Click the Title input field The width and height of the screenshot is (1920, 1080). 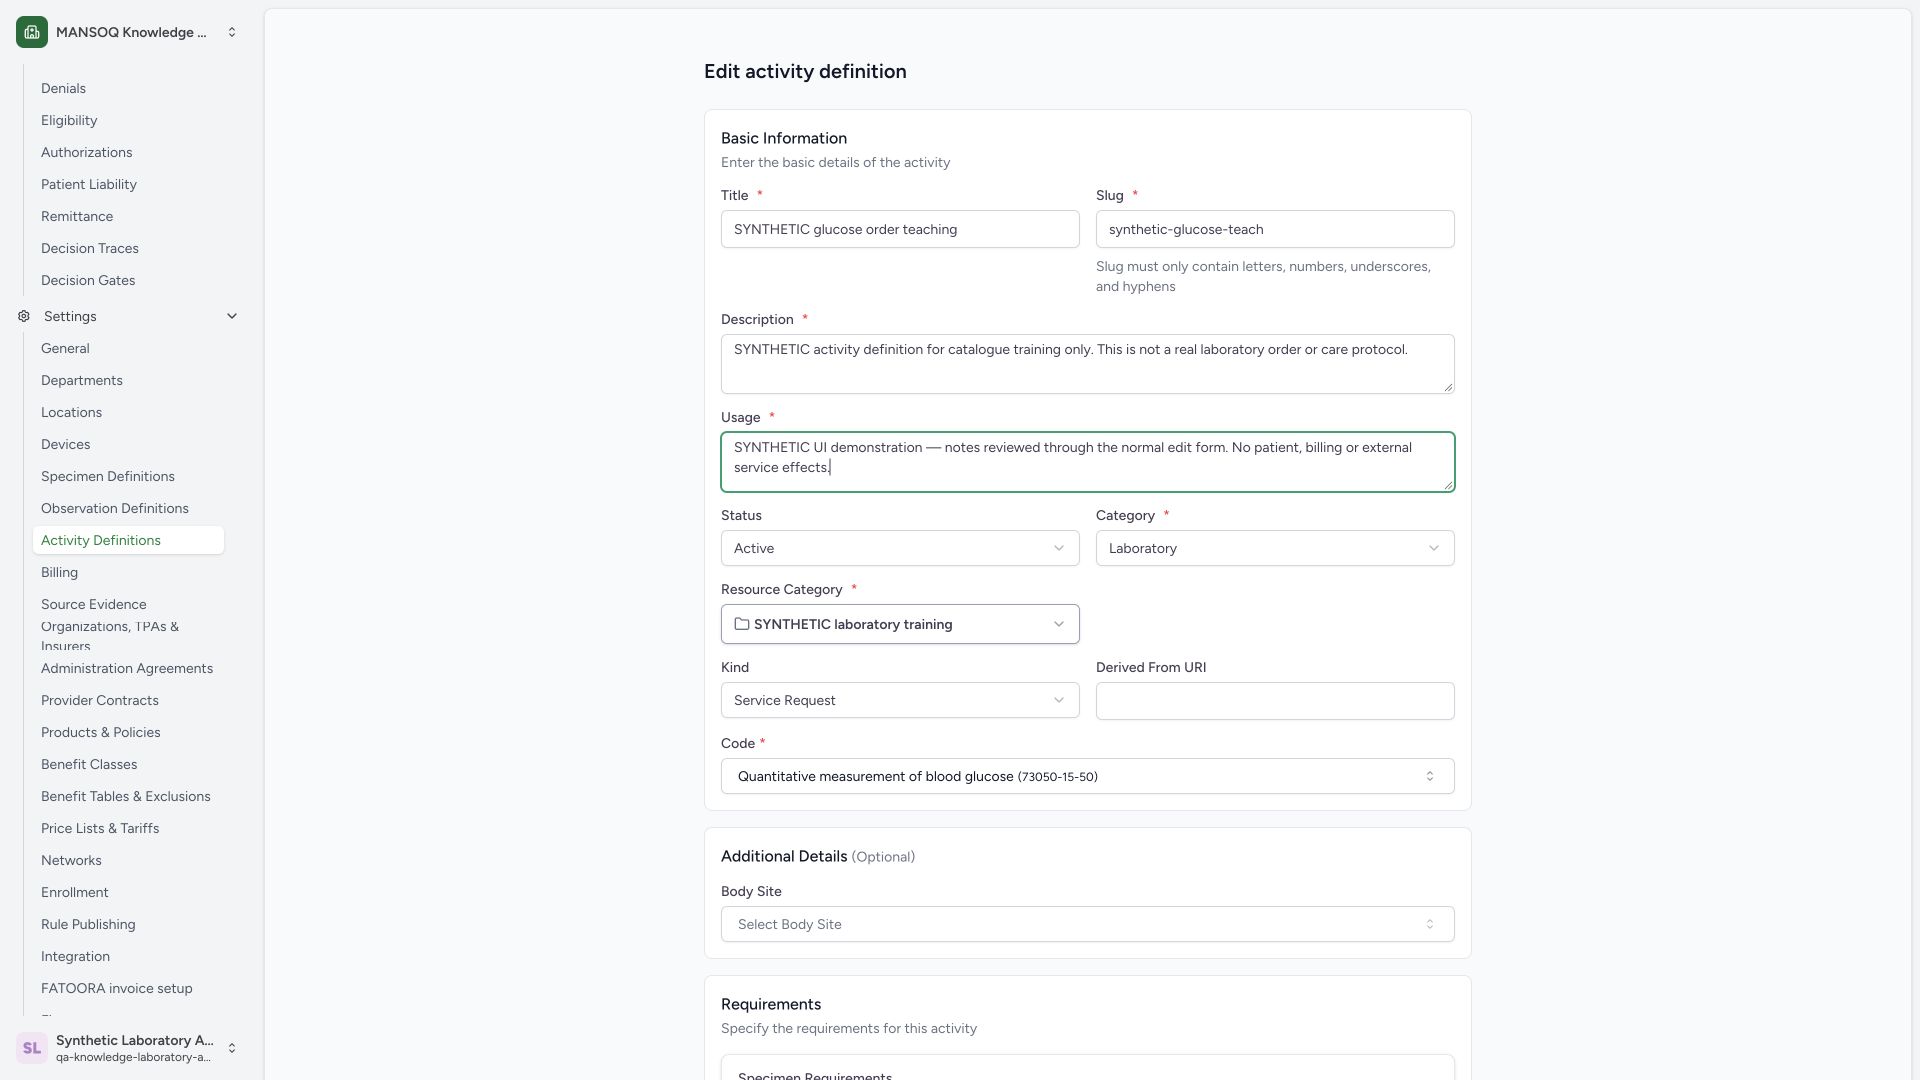click(900, 229)
